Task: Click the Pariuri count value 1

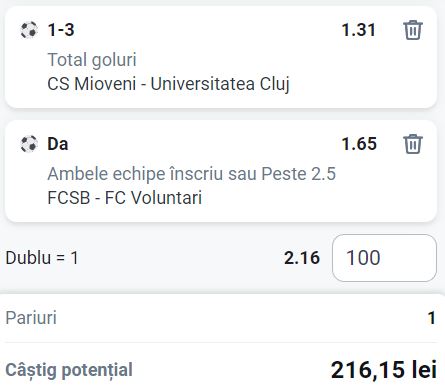Action: (432, 318)
